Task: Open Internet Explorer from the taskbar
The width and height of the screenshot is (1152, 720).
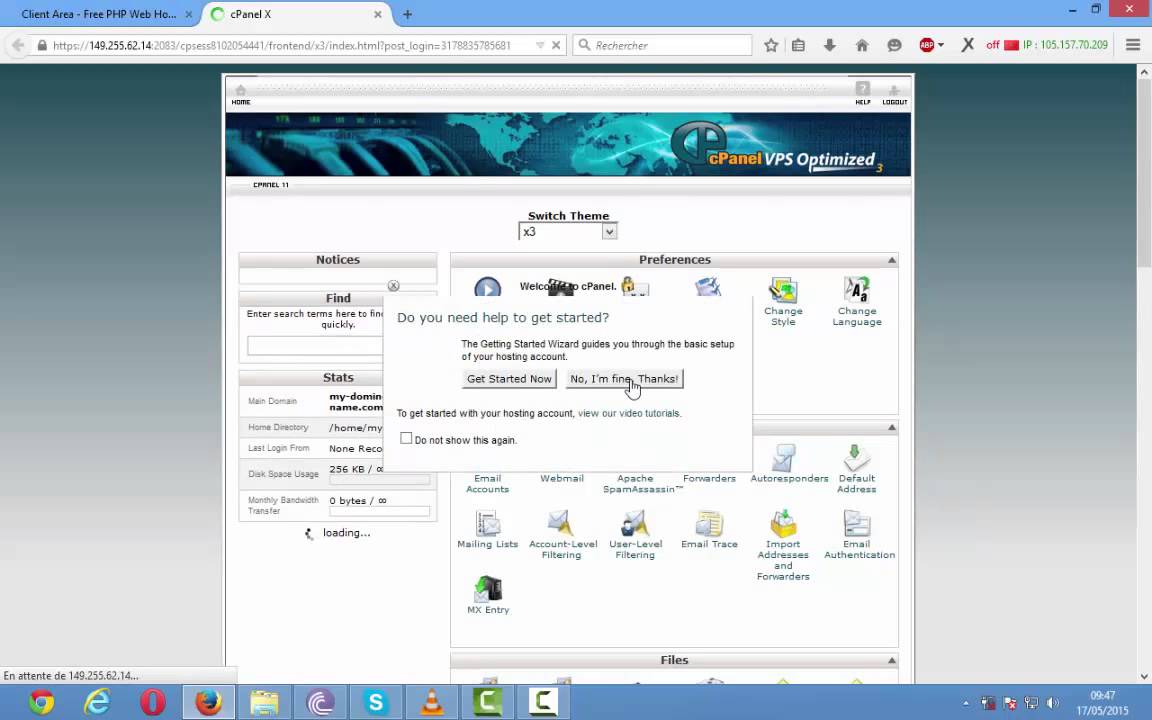Action: pyautogui.click(x=97, y=702)
